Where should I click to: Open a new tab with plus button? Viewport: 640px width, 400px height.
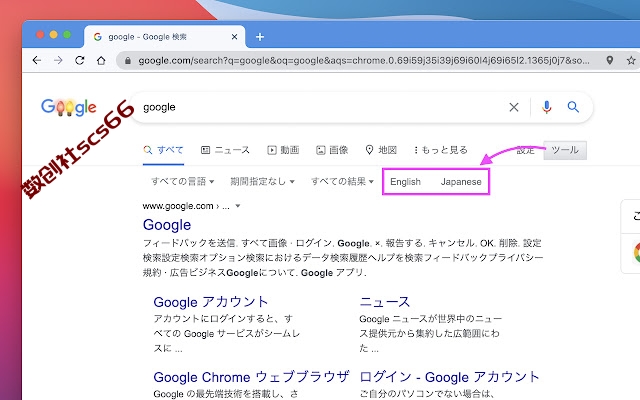[x=260, y=37]
